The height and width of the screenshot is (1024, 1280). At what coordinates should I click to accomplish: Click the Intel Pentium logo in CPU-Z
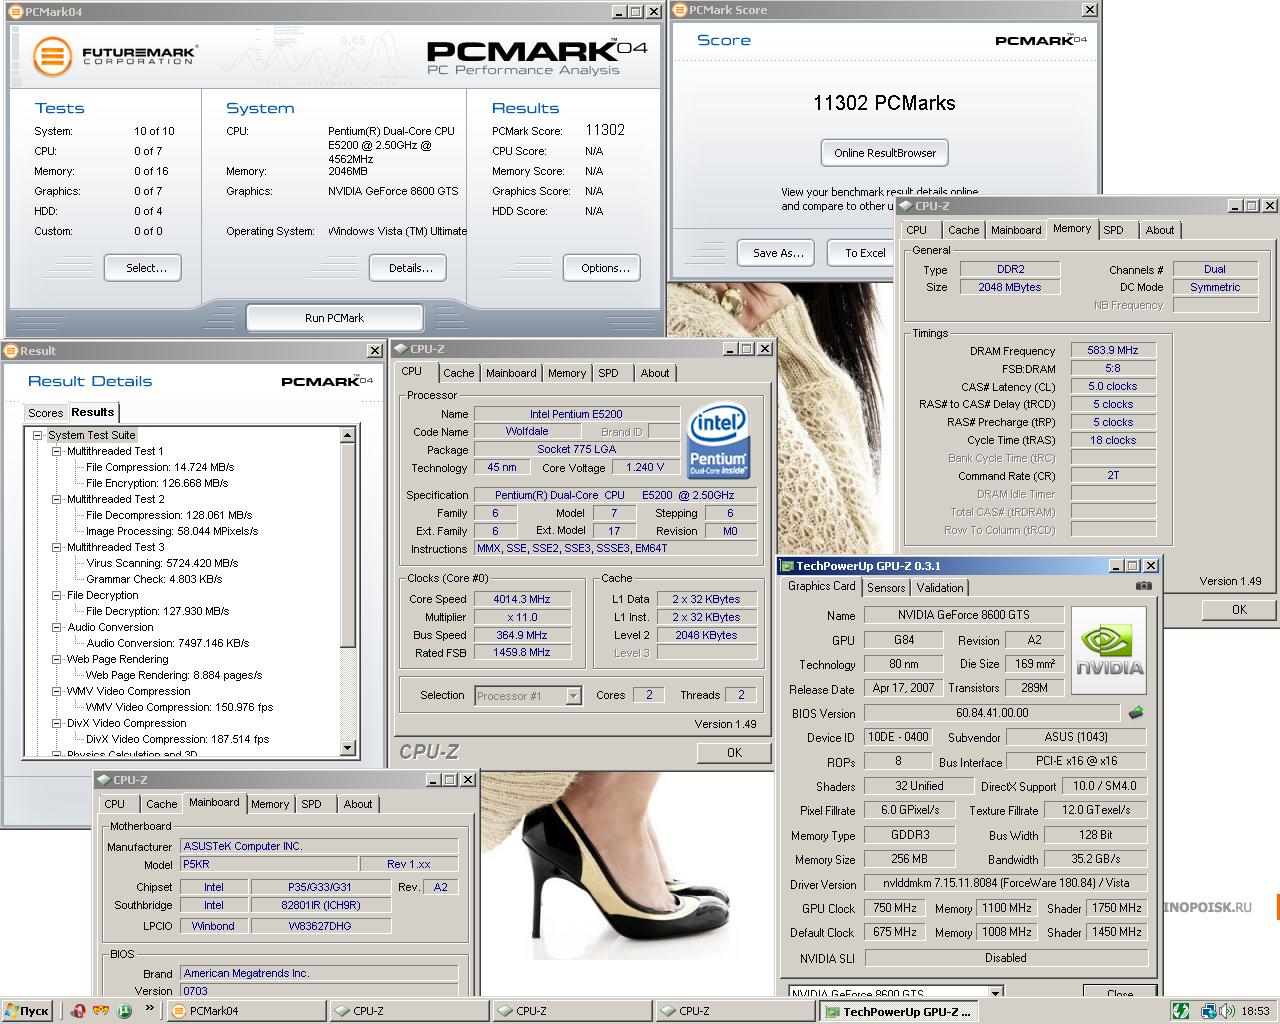[x=718, y=441]
